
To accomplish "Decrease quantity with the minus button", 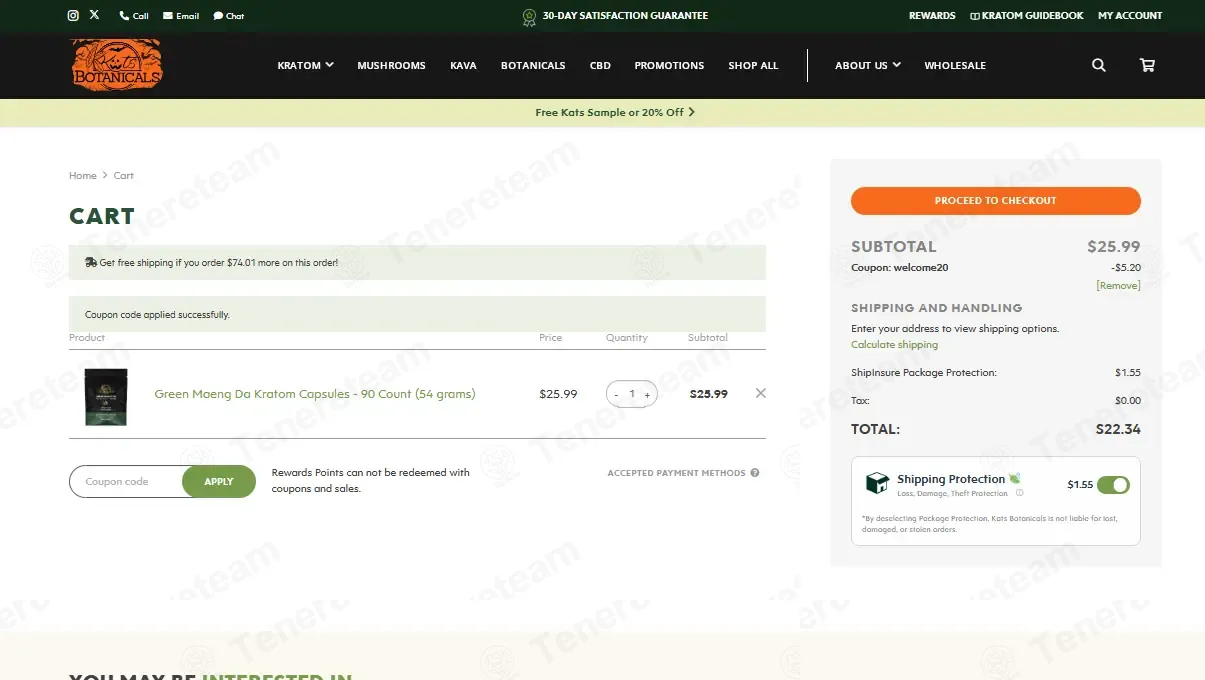I will pos(616,395).
